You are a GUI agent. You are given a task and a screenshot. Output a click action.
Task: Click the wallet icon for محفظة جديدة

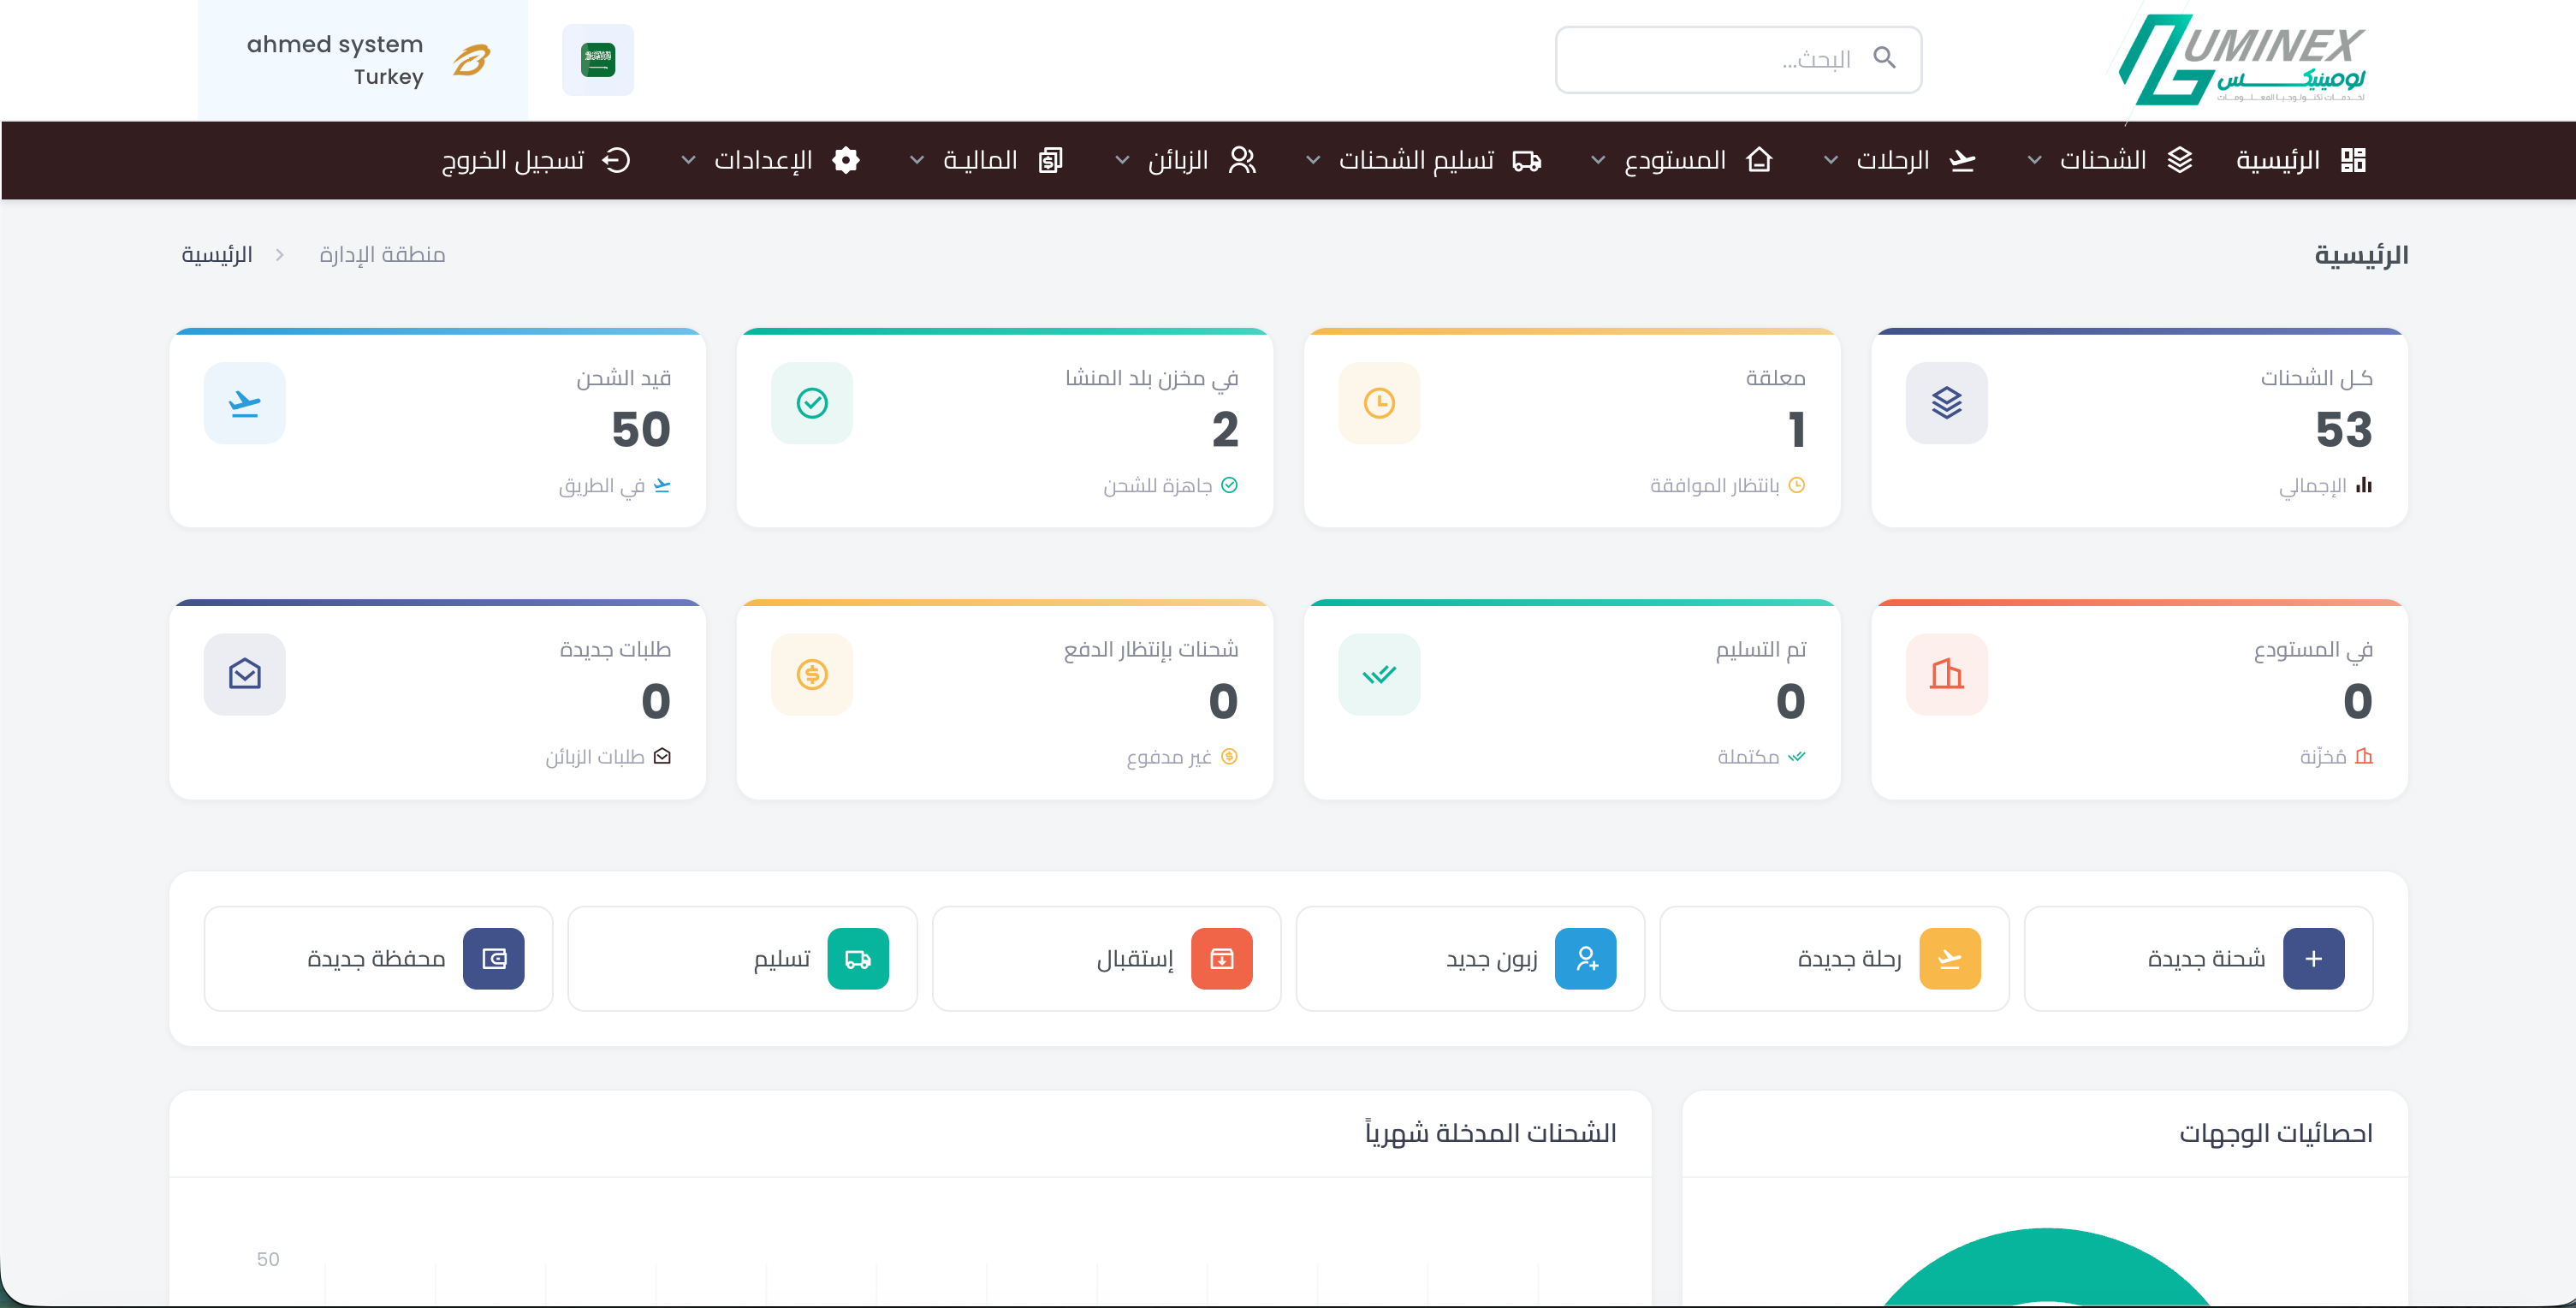click(x=493, y=959)
